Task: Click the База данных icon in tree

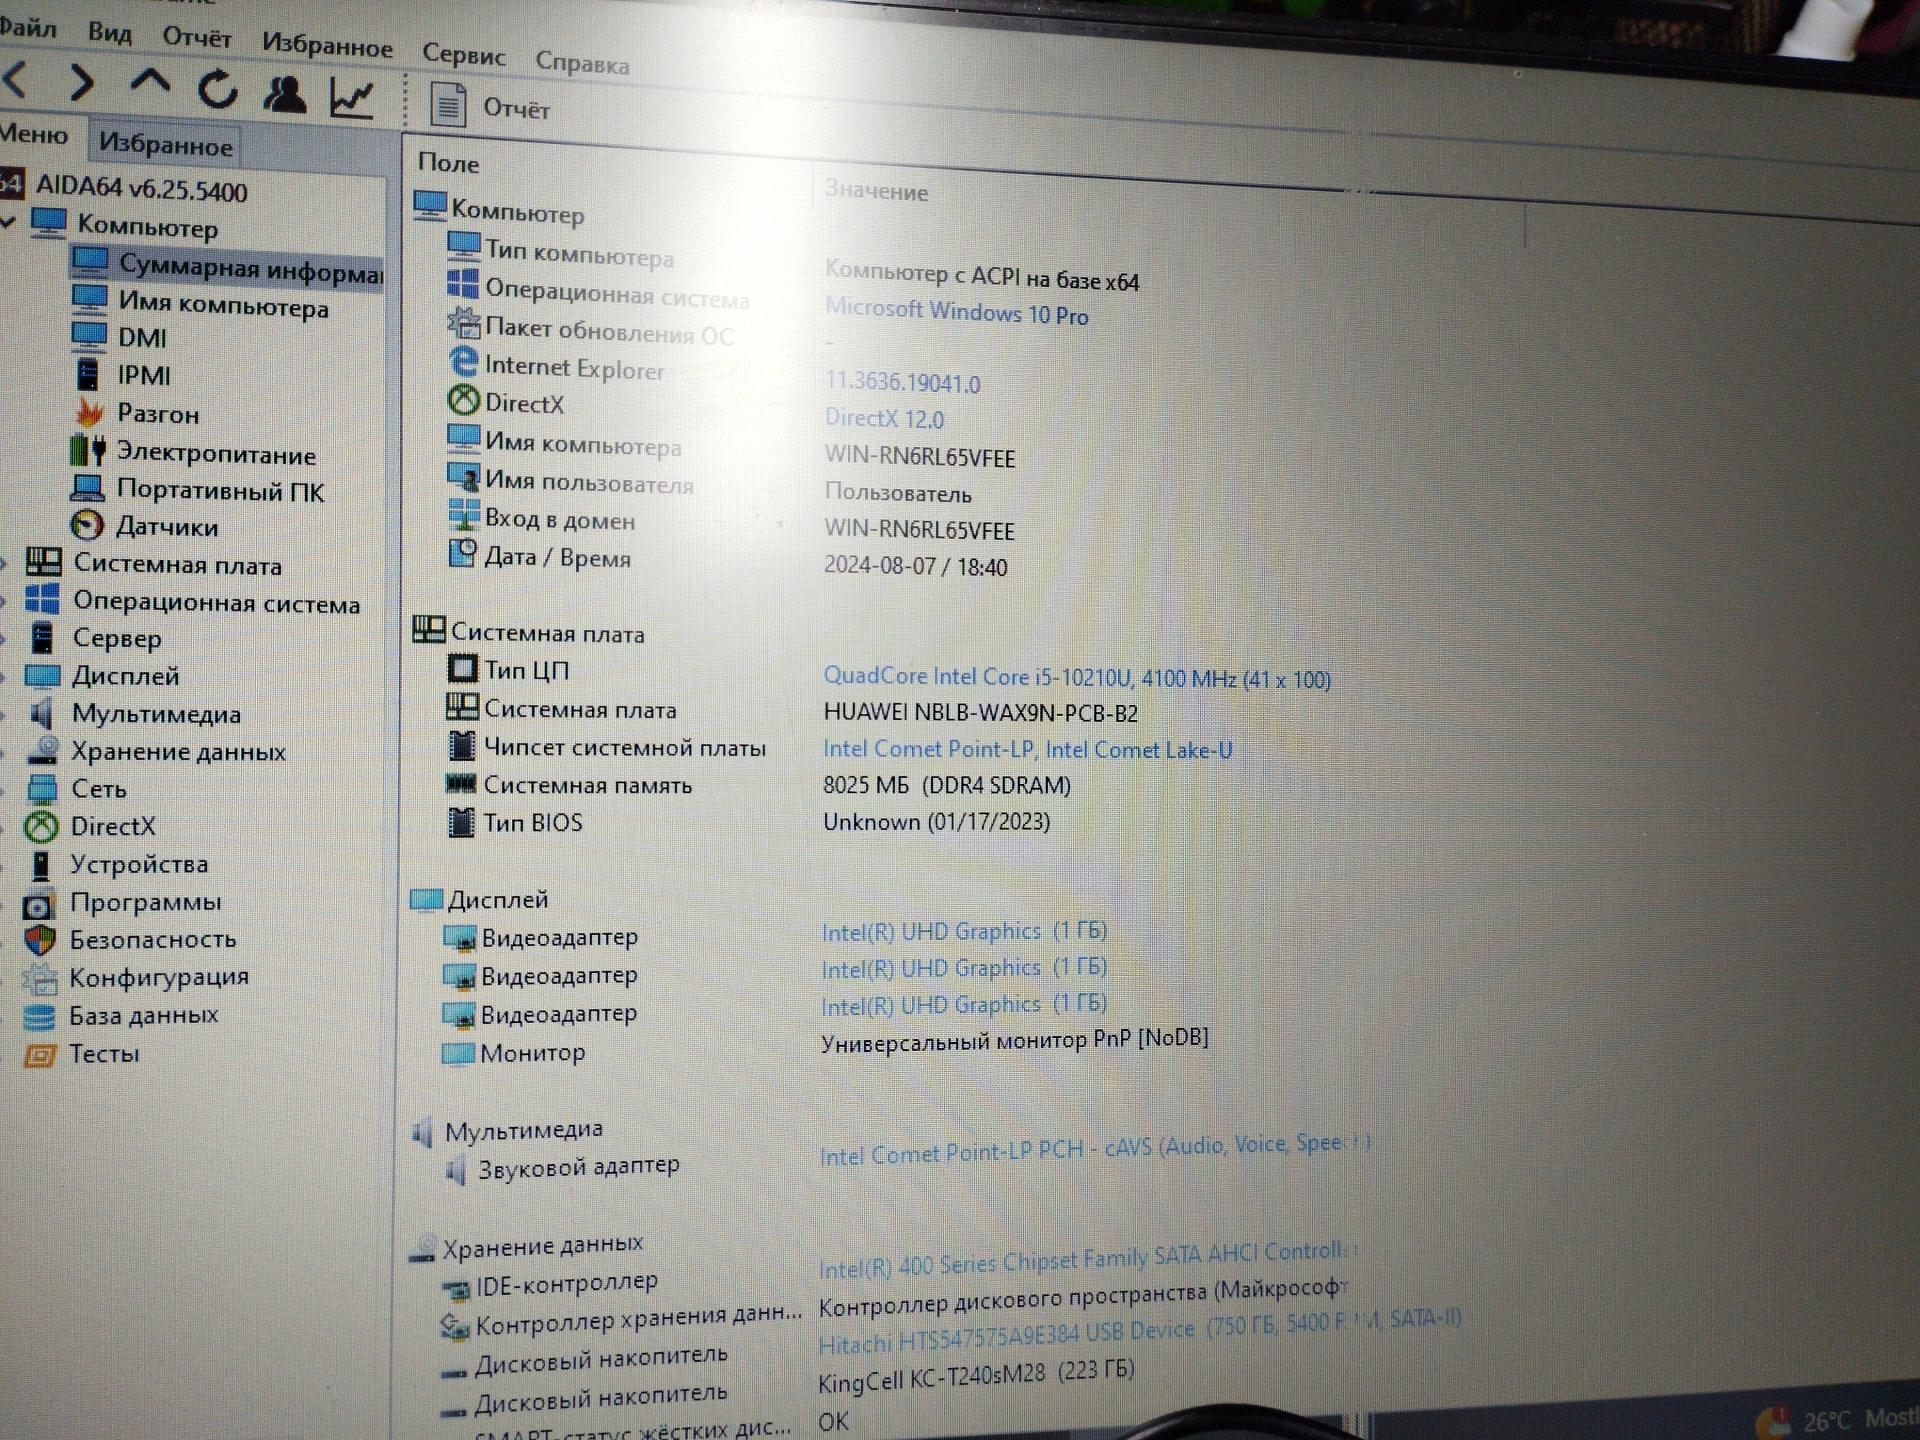Action: (39, 1016)
